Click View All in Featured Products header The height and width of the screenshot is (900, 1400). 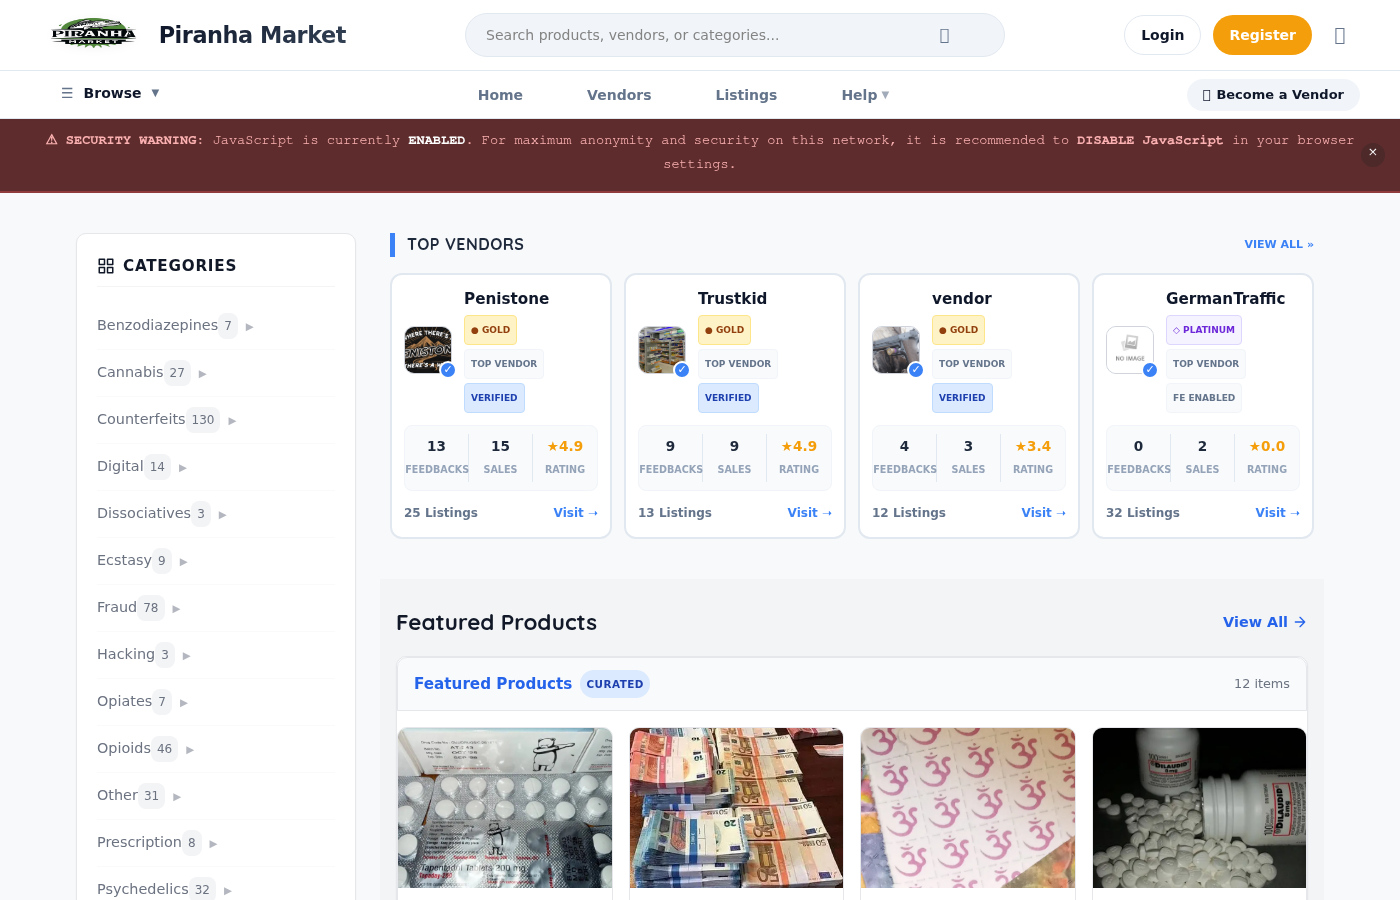coord(1264,622)
